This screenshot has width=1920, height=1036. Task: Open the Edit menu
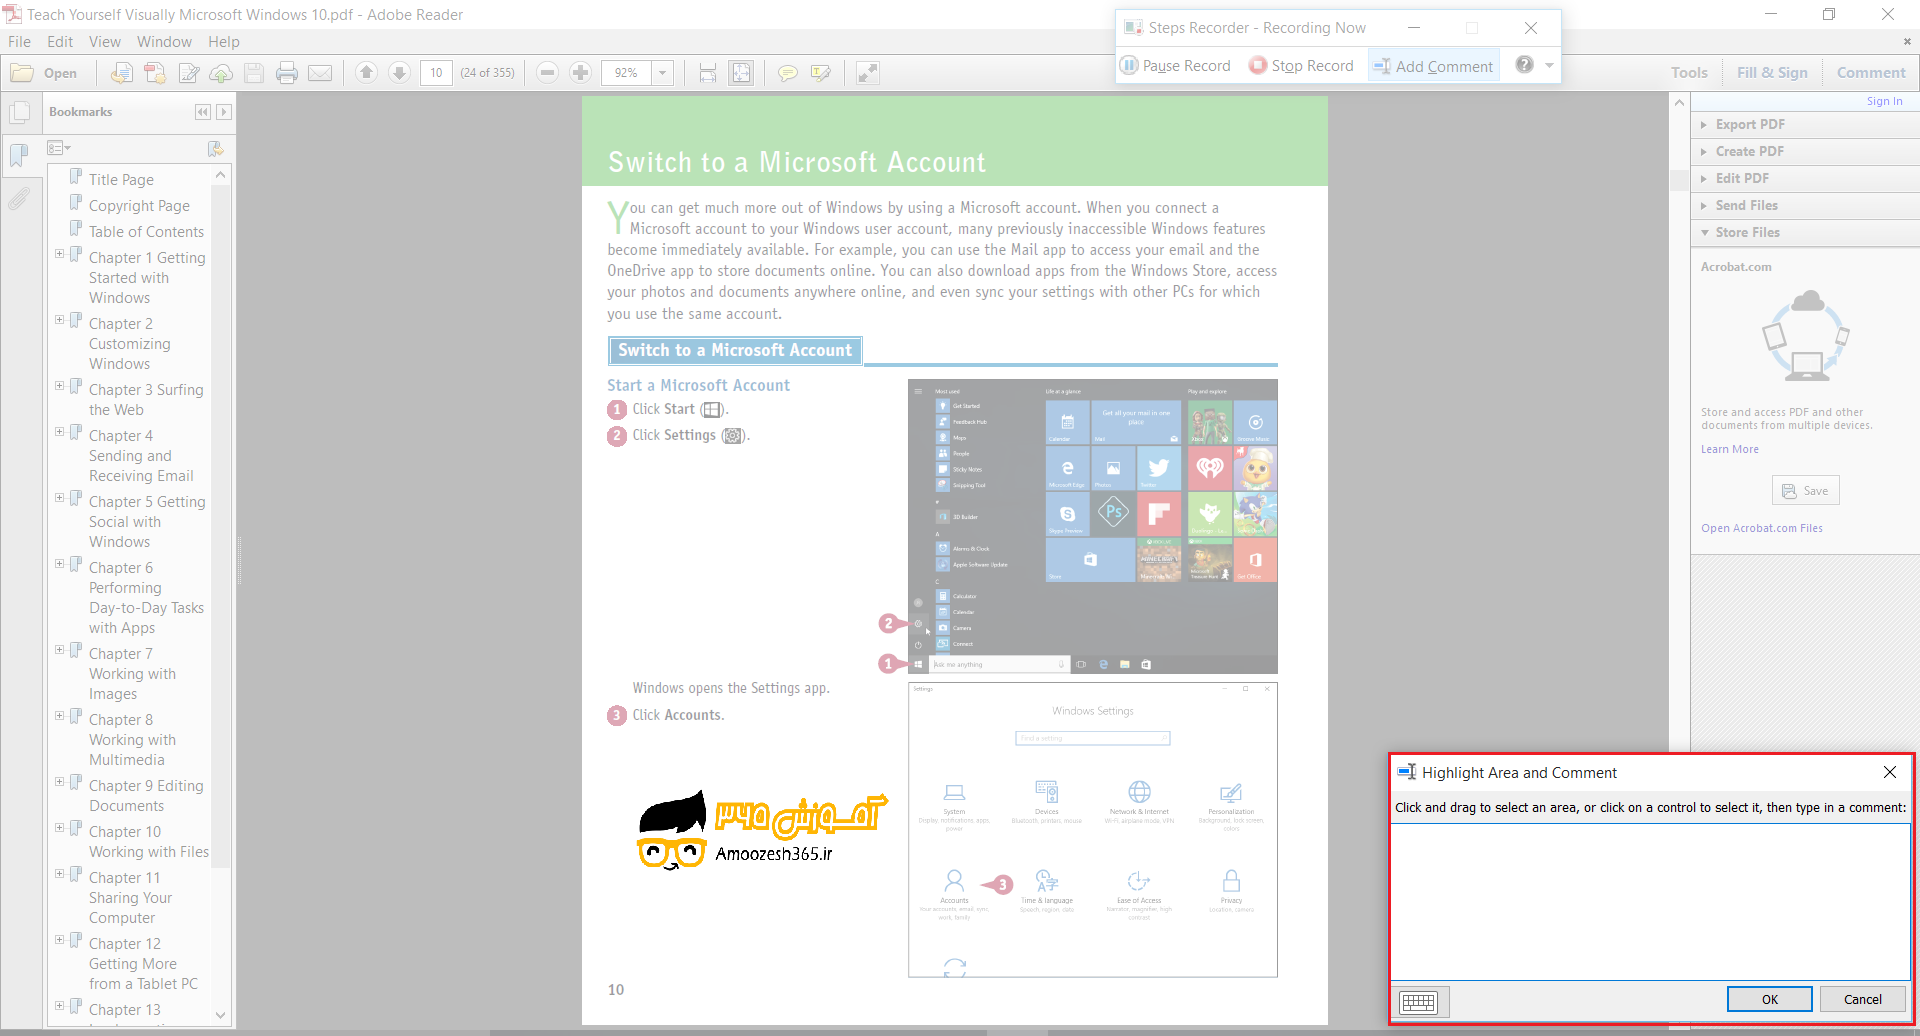[60, 42]
